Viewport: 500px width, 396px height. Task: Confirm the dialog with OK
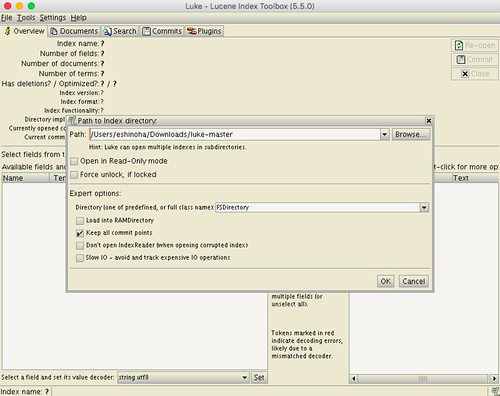(x=386, y=281)
